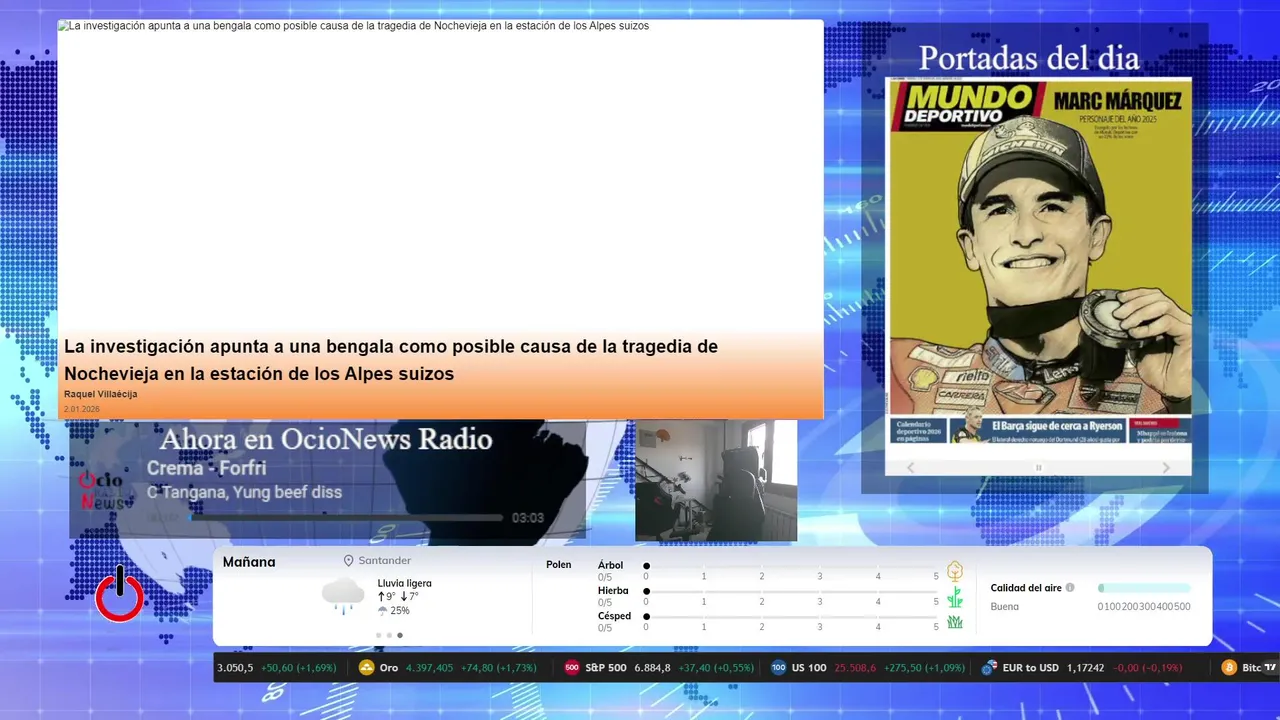This screenshot has width=1280, height=720.
Task: Click the ticker value 3.050,5 at left
Action: [x=235, y=668]
